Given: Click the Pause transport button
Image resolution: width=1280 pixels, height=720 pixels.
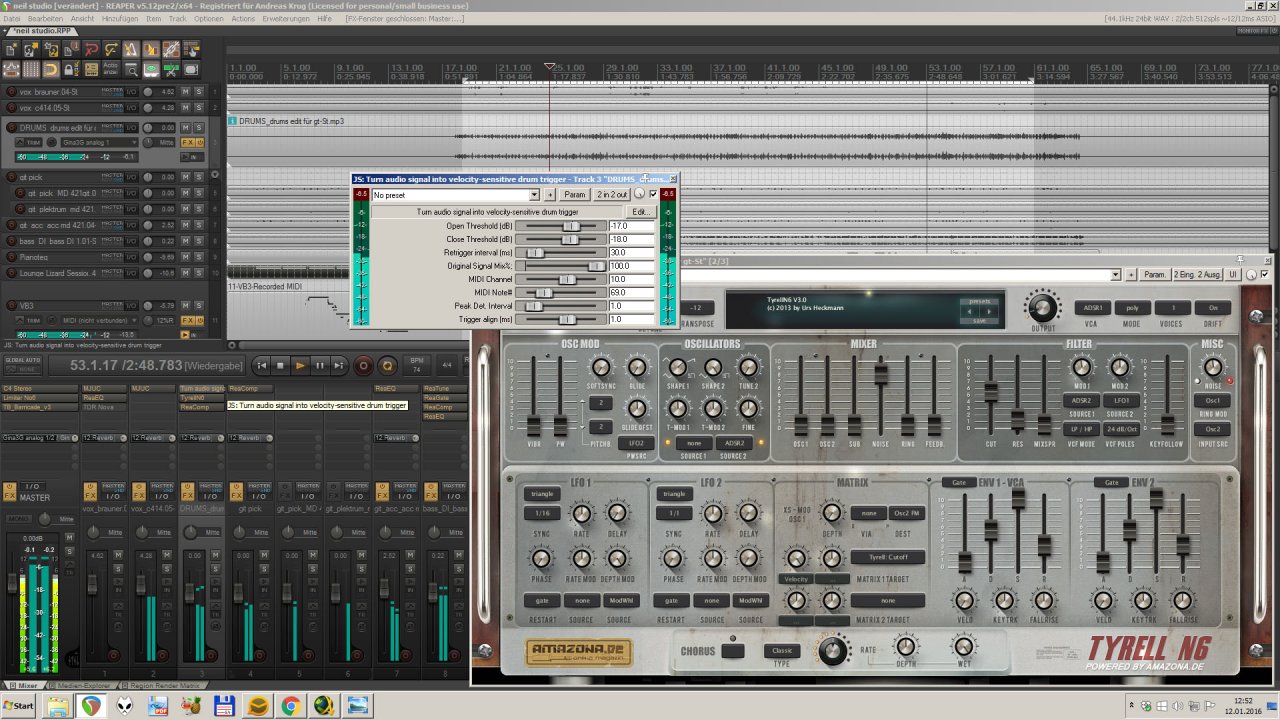Looking at the screenshot, I should click(x=320, y=366).
